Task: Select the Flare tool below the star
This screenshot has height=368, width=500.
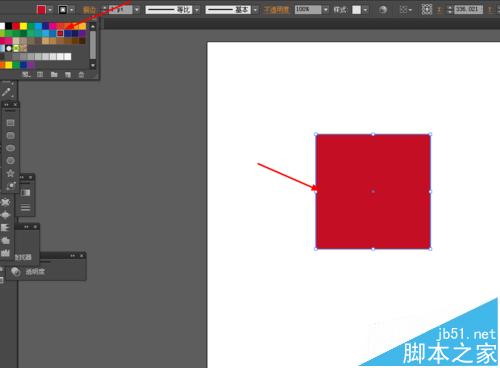Action: pos(11,186)
